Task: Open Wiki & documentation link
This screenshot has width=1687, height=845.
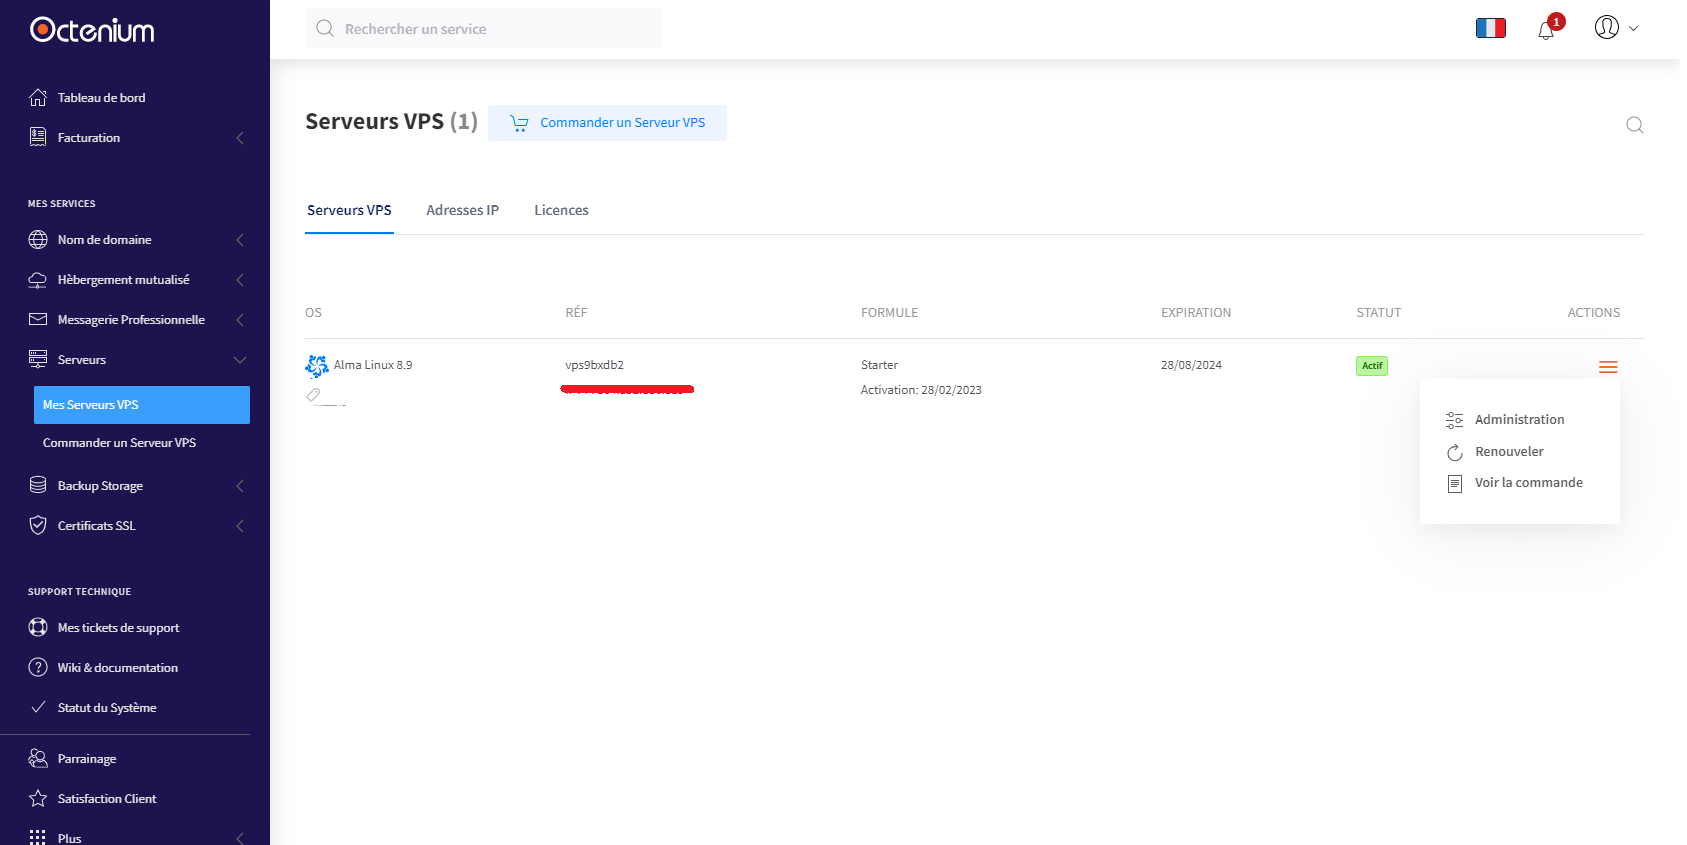Action: (118, 667)
